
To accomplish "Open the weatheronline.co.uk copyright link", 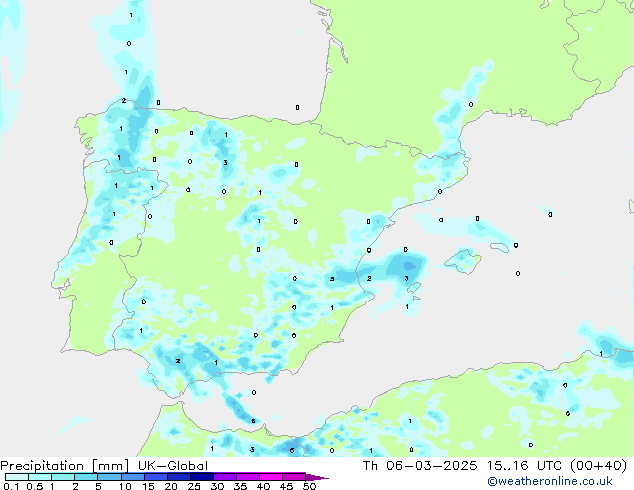I will coord(550,481).
